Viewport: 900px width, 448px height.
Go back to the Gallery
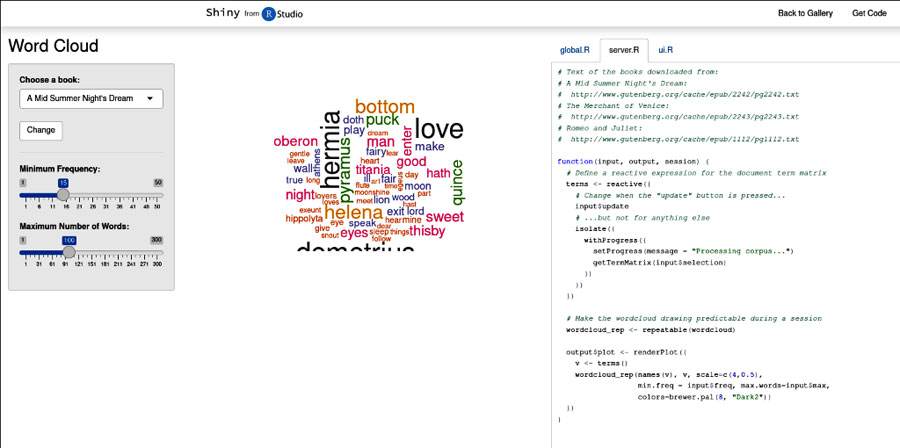805,13
